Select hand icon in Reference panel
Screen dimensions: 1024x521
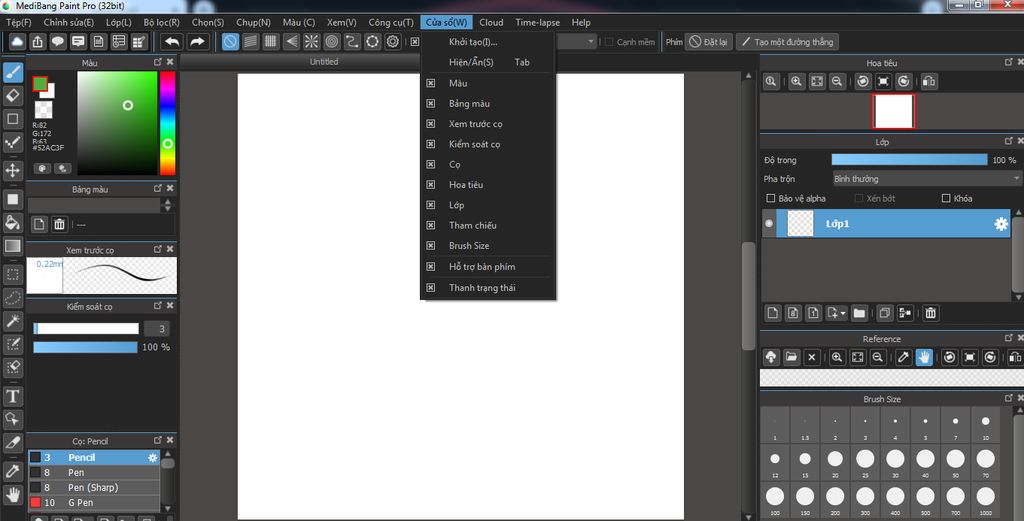923,357
